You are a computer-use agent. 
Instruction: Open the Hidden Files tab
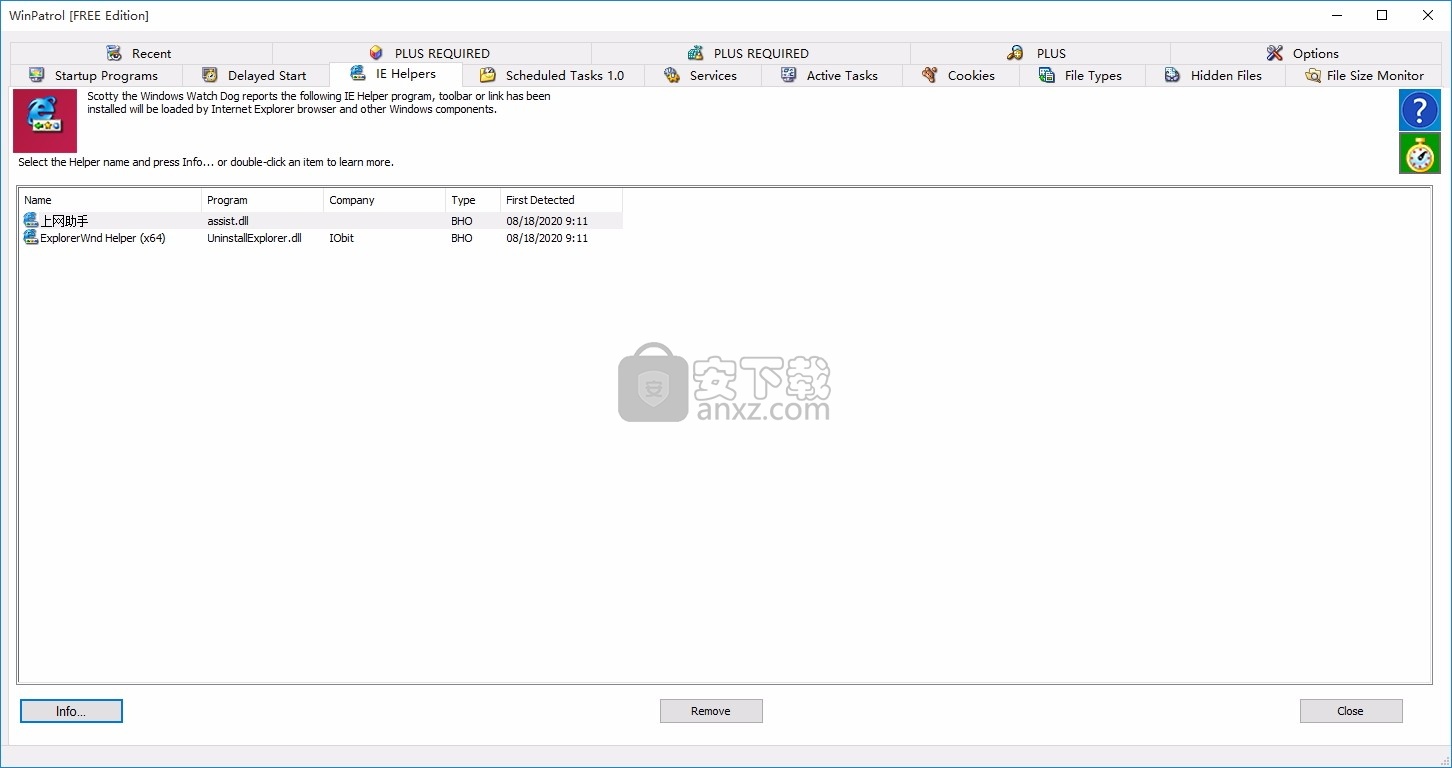point(1216,75)
